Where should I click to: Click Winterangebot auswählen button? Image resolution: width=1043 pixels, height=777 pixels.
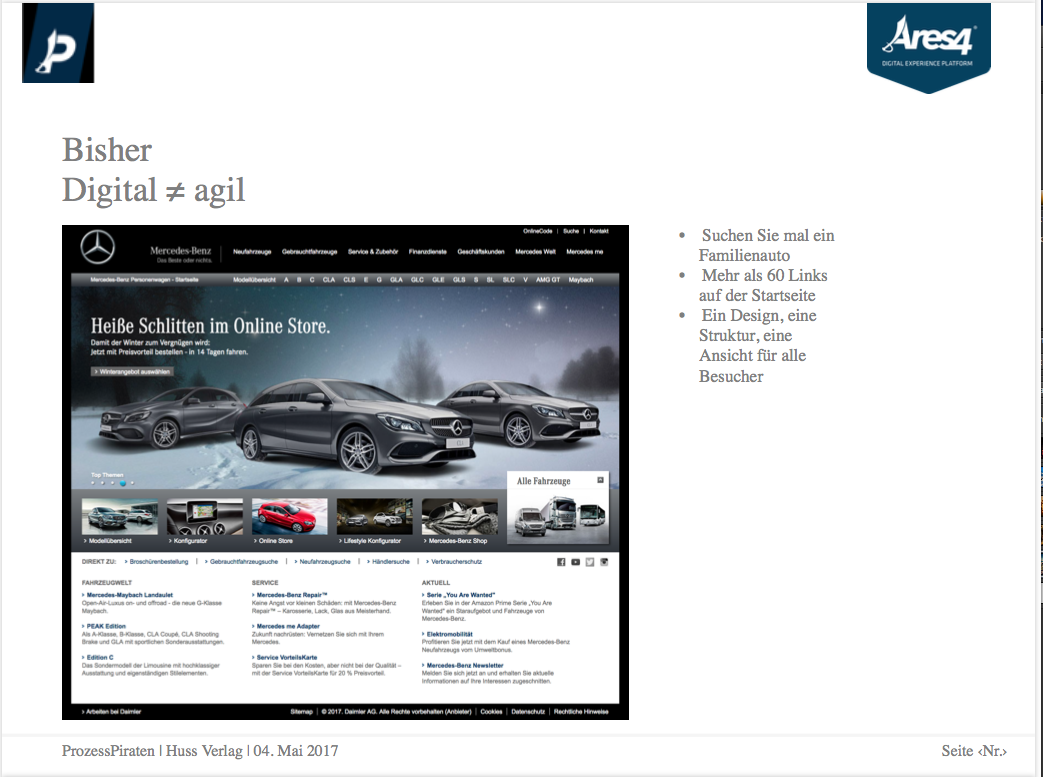(132, 371)
